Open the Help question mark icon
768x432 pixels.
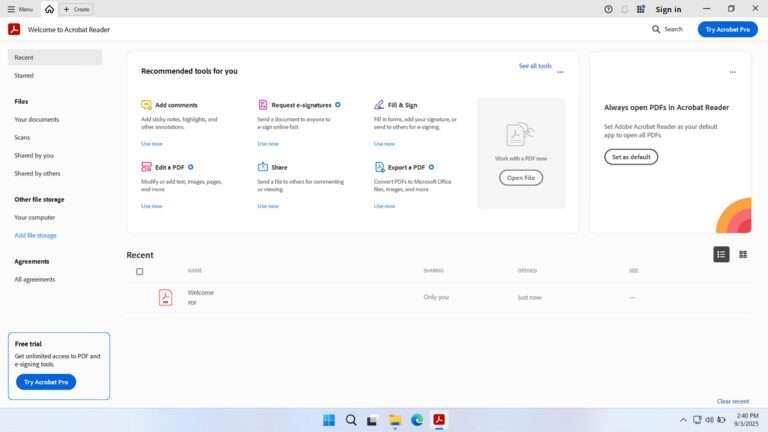(609, 9)
